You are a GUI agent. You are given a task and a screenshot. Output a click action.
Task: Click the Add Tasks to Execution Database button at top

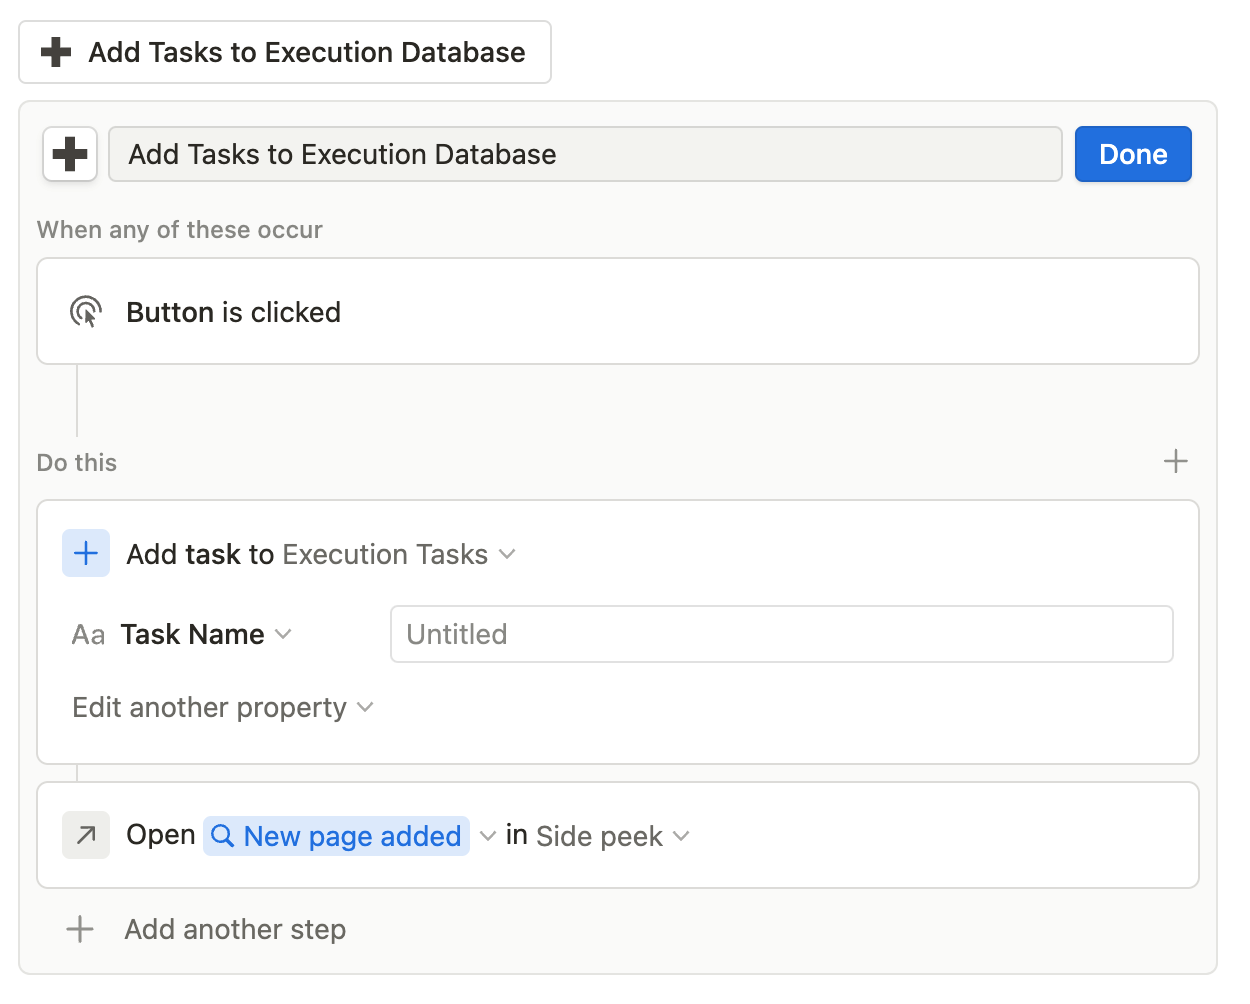[x=285, y=52]
